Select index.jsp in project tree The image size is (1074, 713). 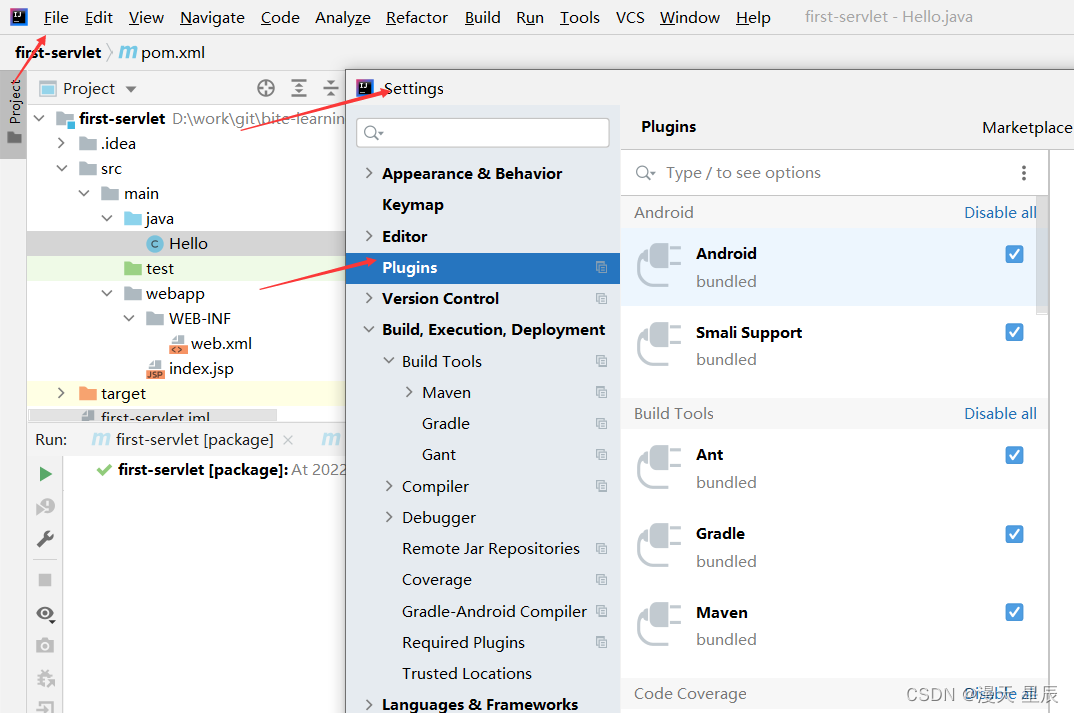[190, 368]
